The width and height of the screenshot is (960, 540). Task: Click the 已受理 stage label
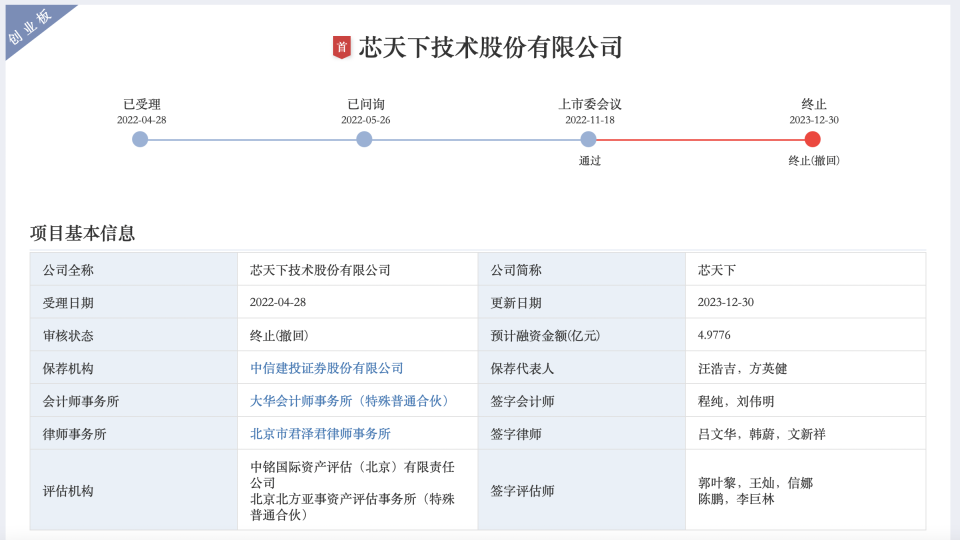point(141,104)
